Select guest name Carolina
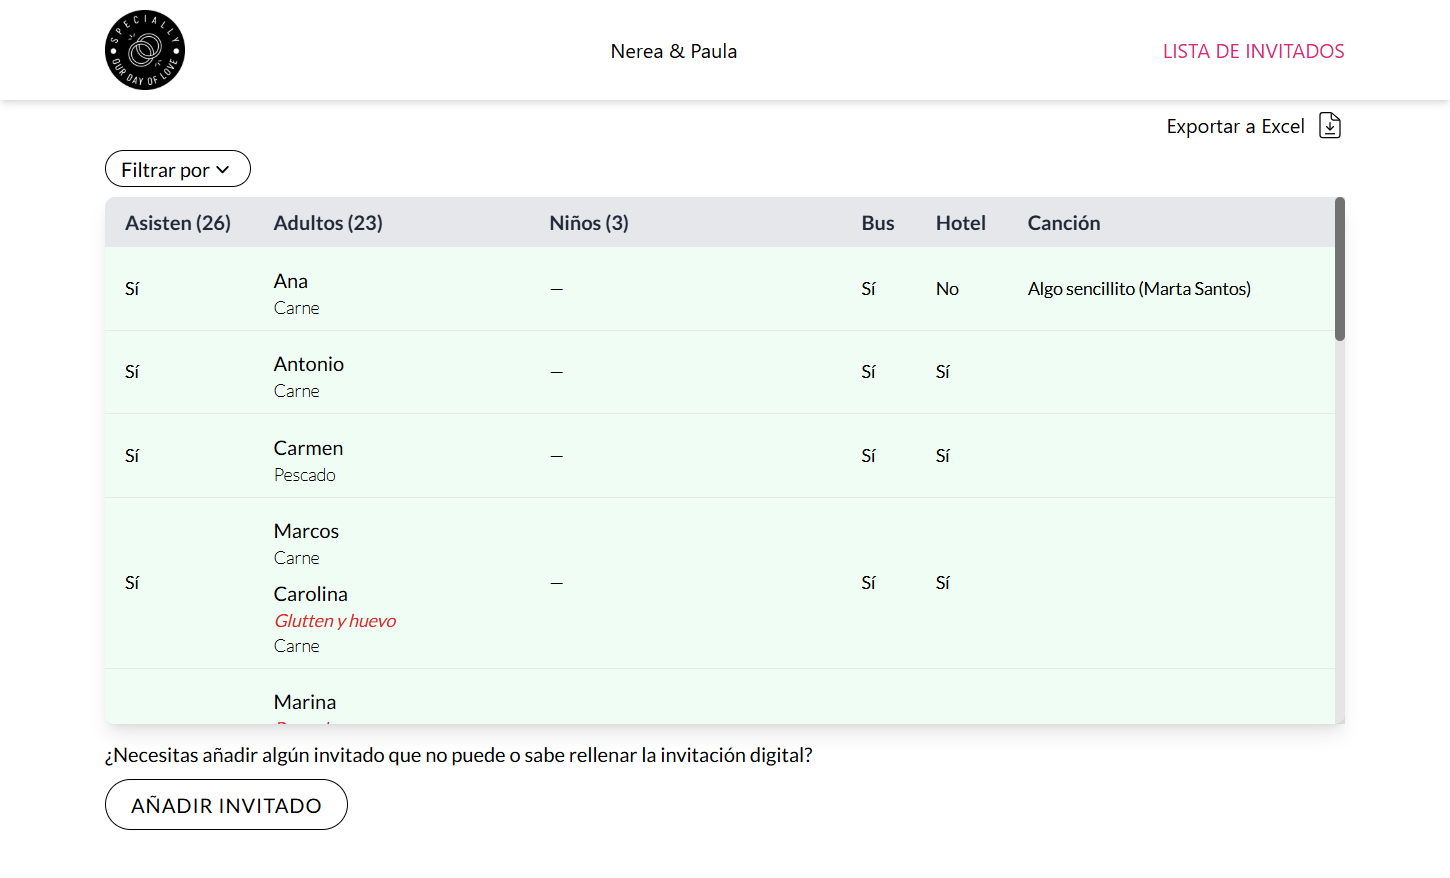 pos(311,594)
